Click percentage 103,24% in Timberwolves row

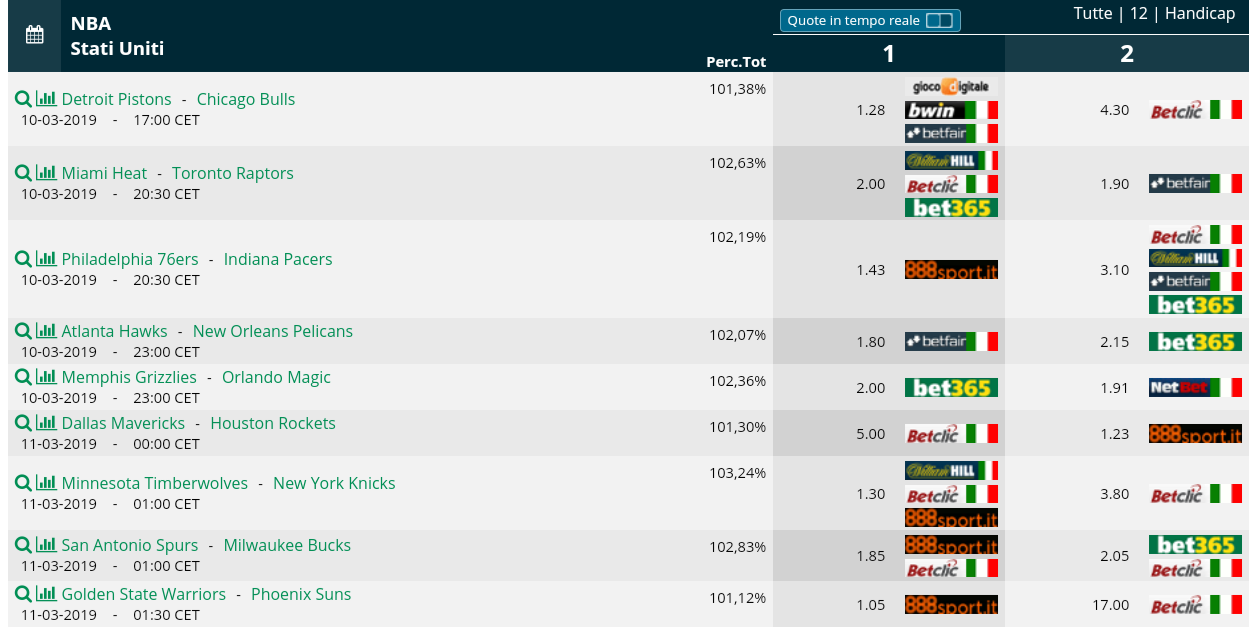tap(738, 473)
